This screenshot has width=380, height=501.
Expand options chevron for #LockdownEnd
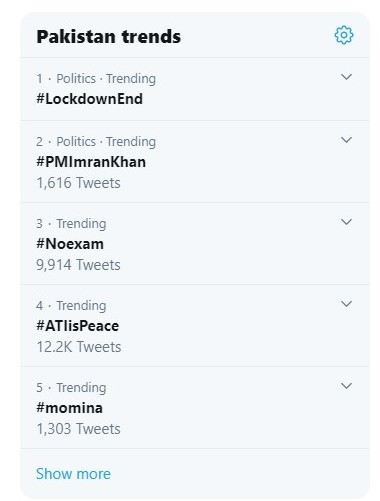pos(346,77)
